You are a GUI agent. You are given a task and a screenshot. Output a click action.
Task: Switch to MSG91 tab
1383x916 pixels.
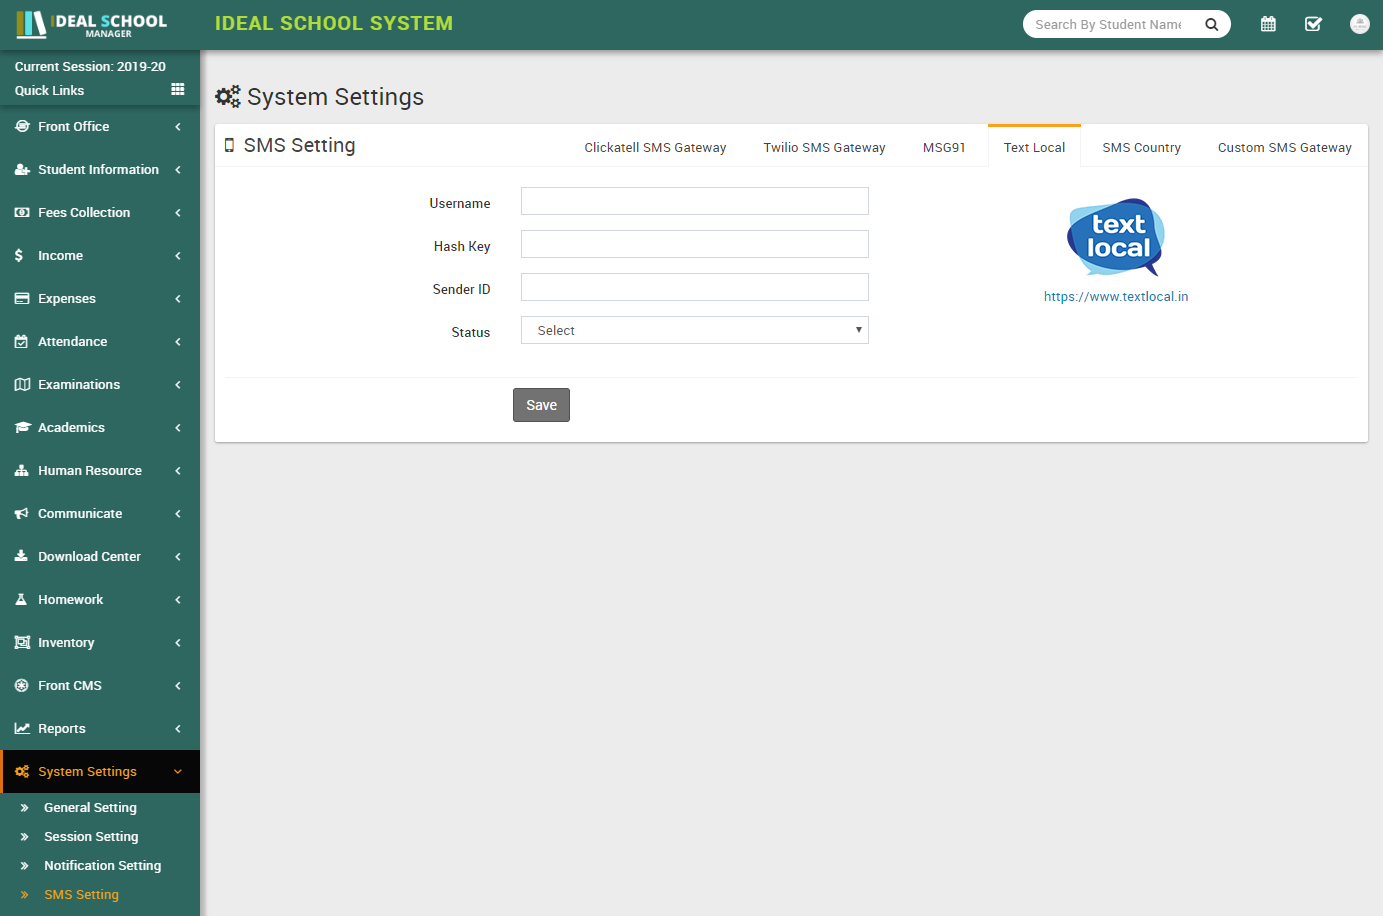pos(944,147)
